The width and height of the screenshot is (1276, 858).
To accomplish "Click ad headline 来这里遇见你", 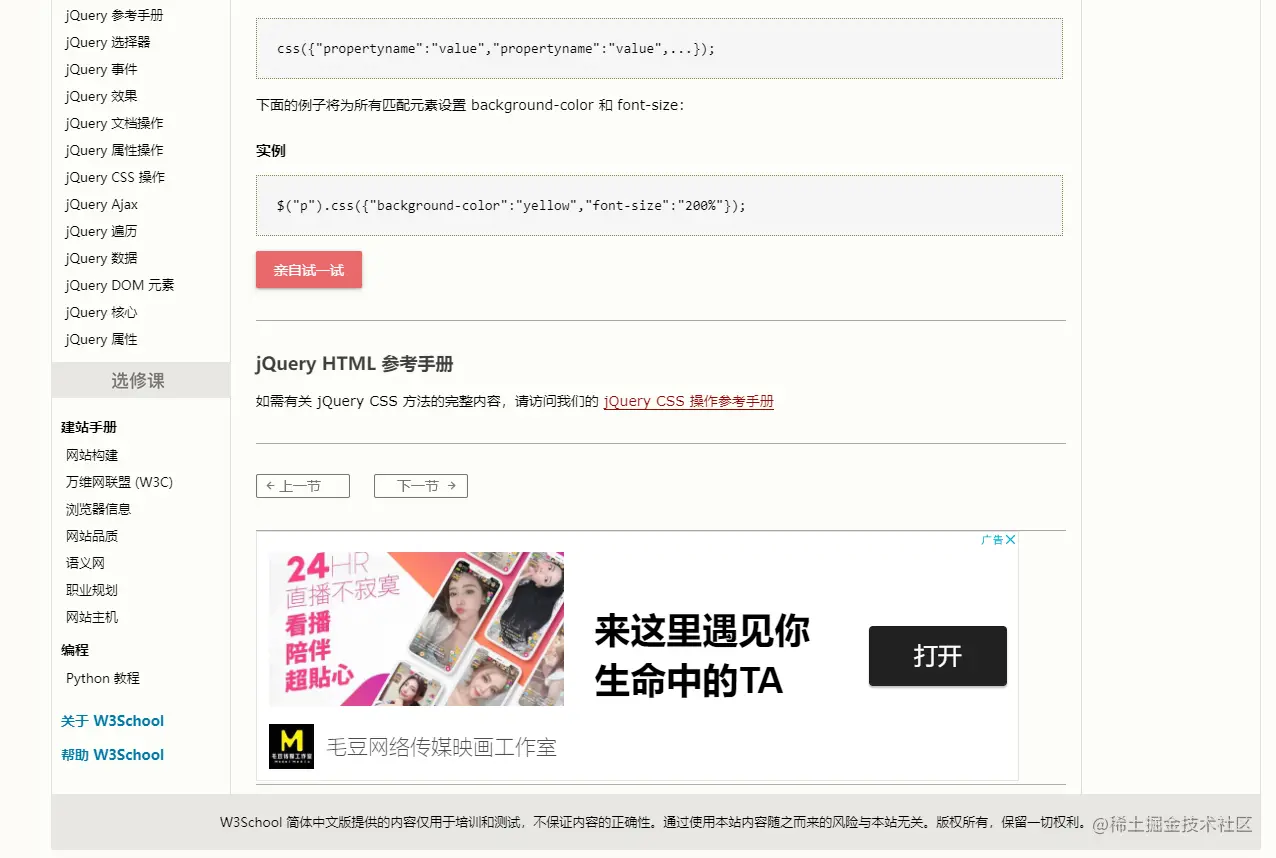I will 702,632.
